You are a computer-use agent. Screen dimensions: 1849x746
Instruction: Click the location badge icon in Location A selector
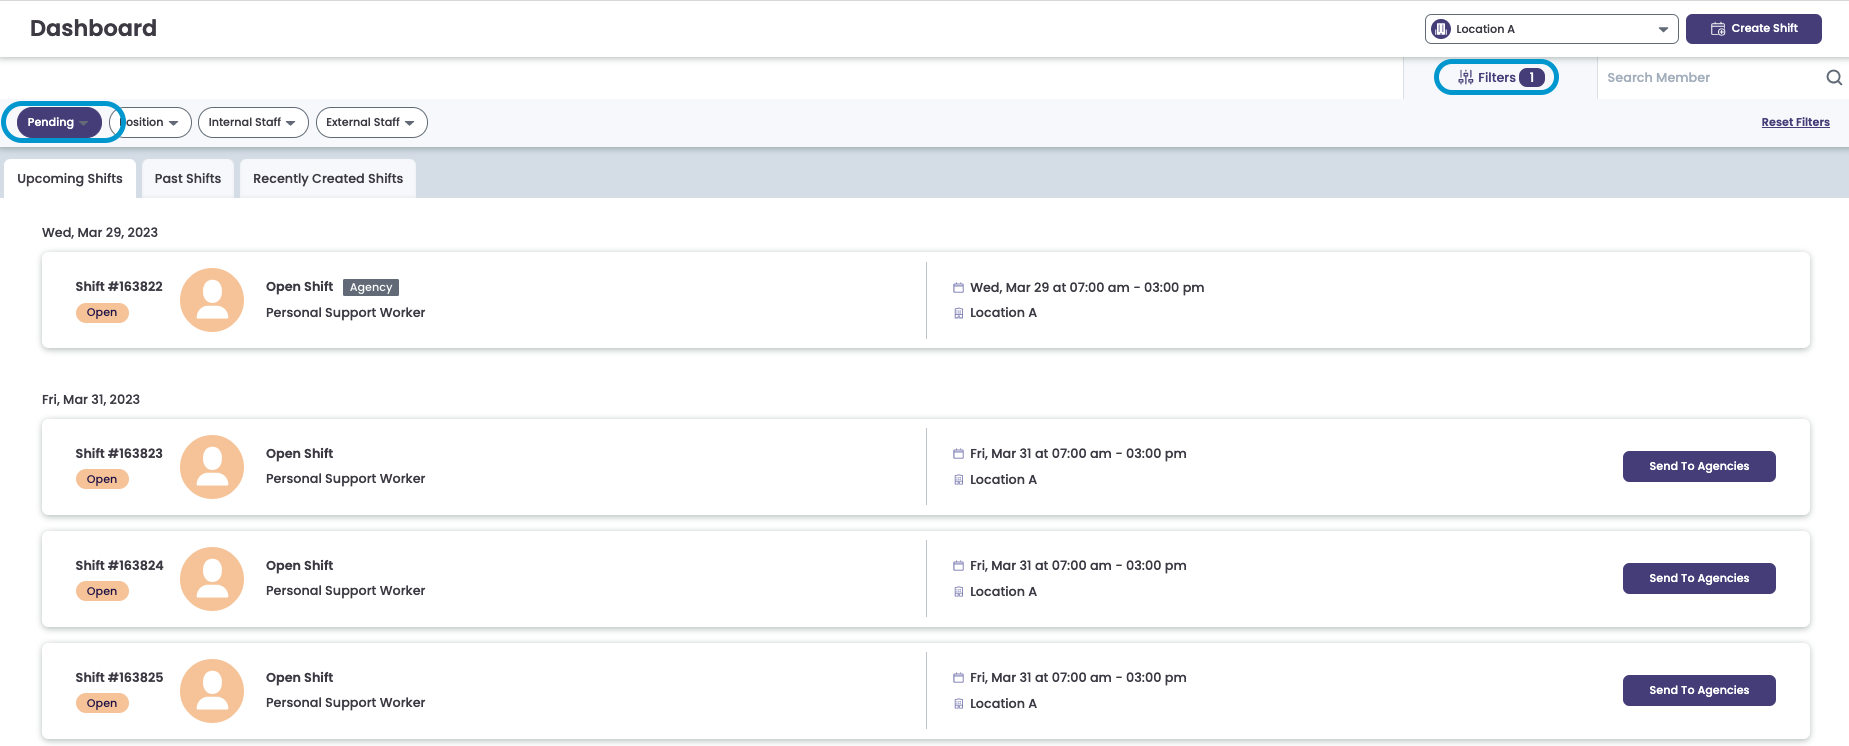click(x=1440, y=28)
